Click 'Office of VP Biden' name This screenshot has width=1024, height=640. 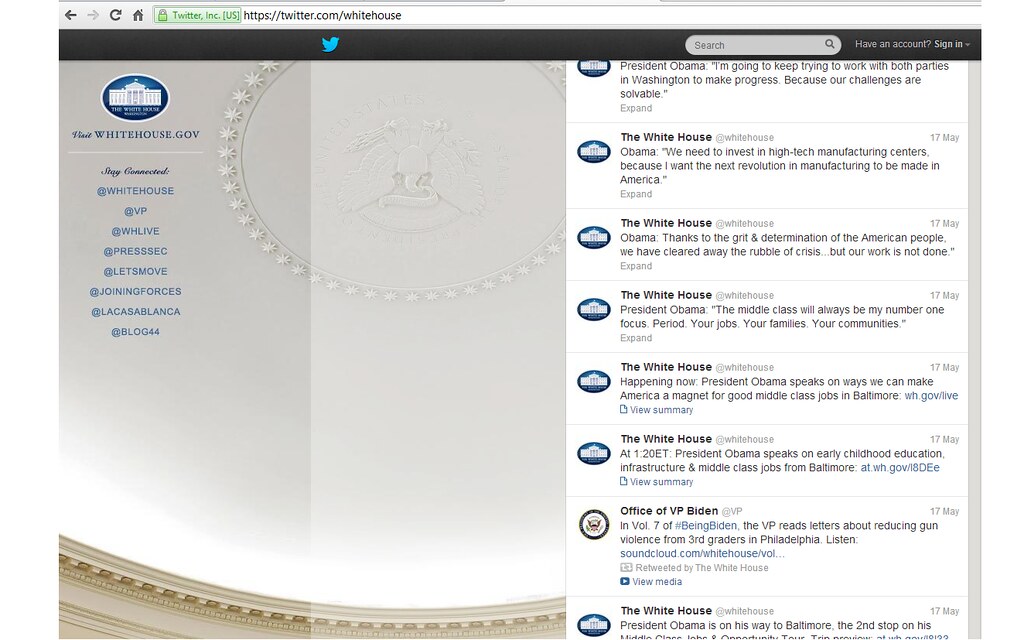669,511
